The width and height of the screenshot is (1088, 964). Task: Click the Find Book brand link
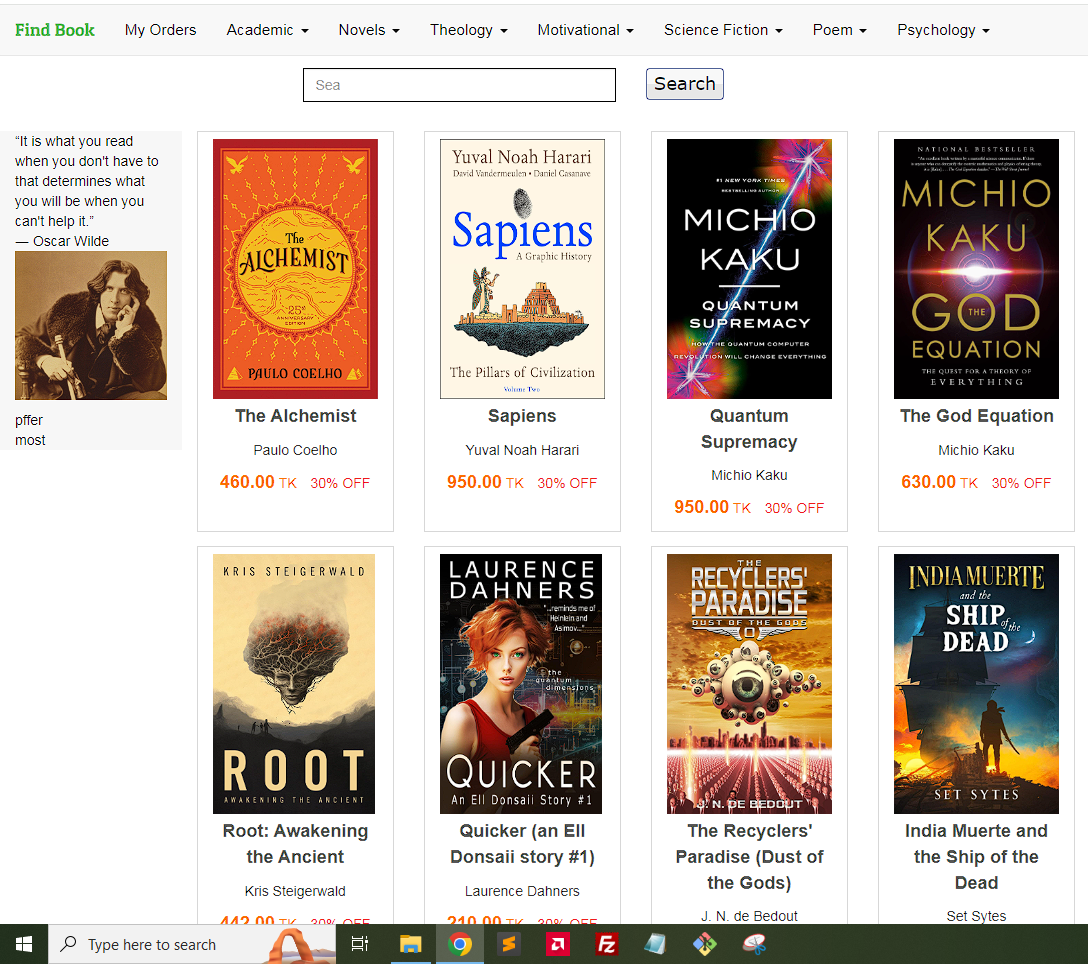click(x=55, y=30)
